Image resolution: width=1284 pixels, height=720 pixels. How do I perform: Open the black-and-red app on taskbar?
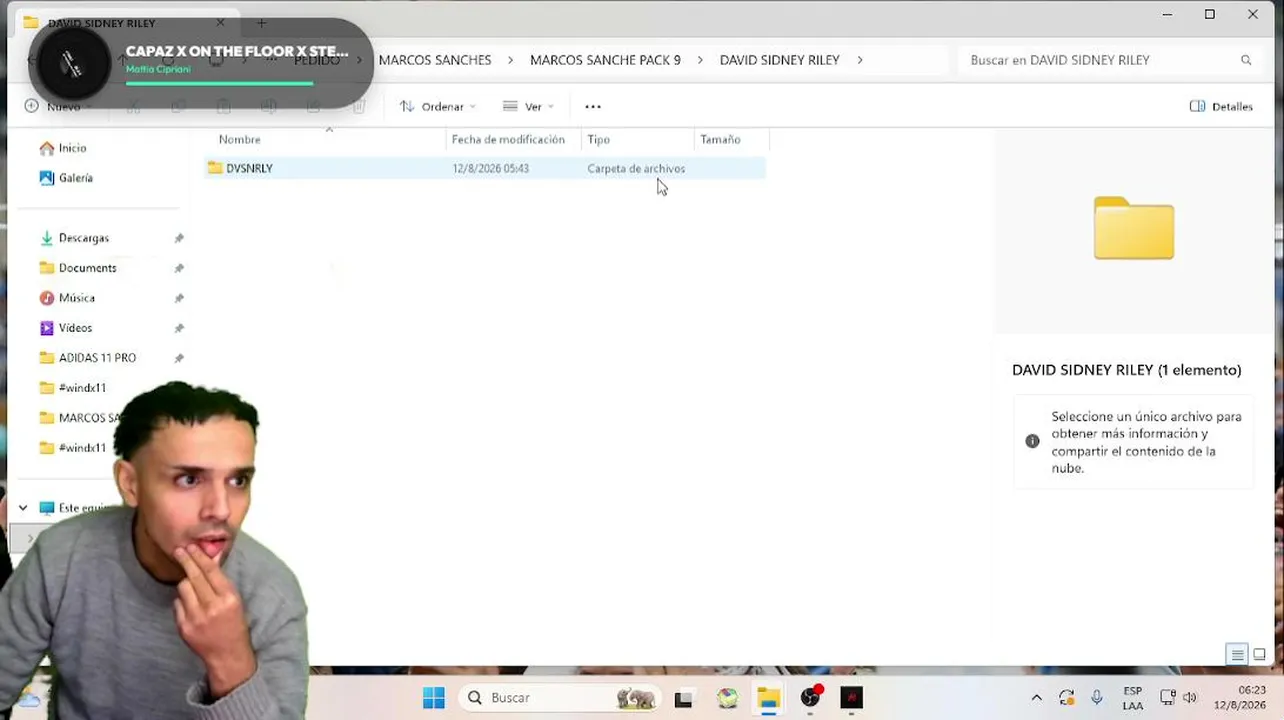click(x=851, y=698)
